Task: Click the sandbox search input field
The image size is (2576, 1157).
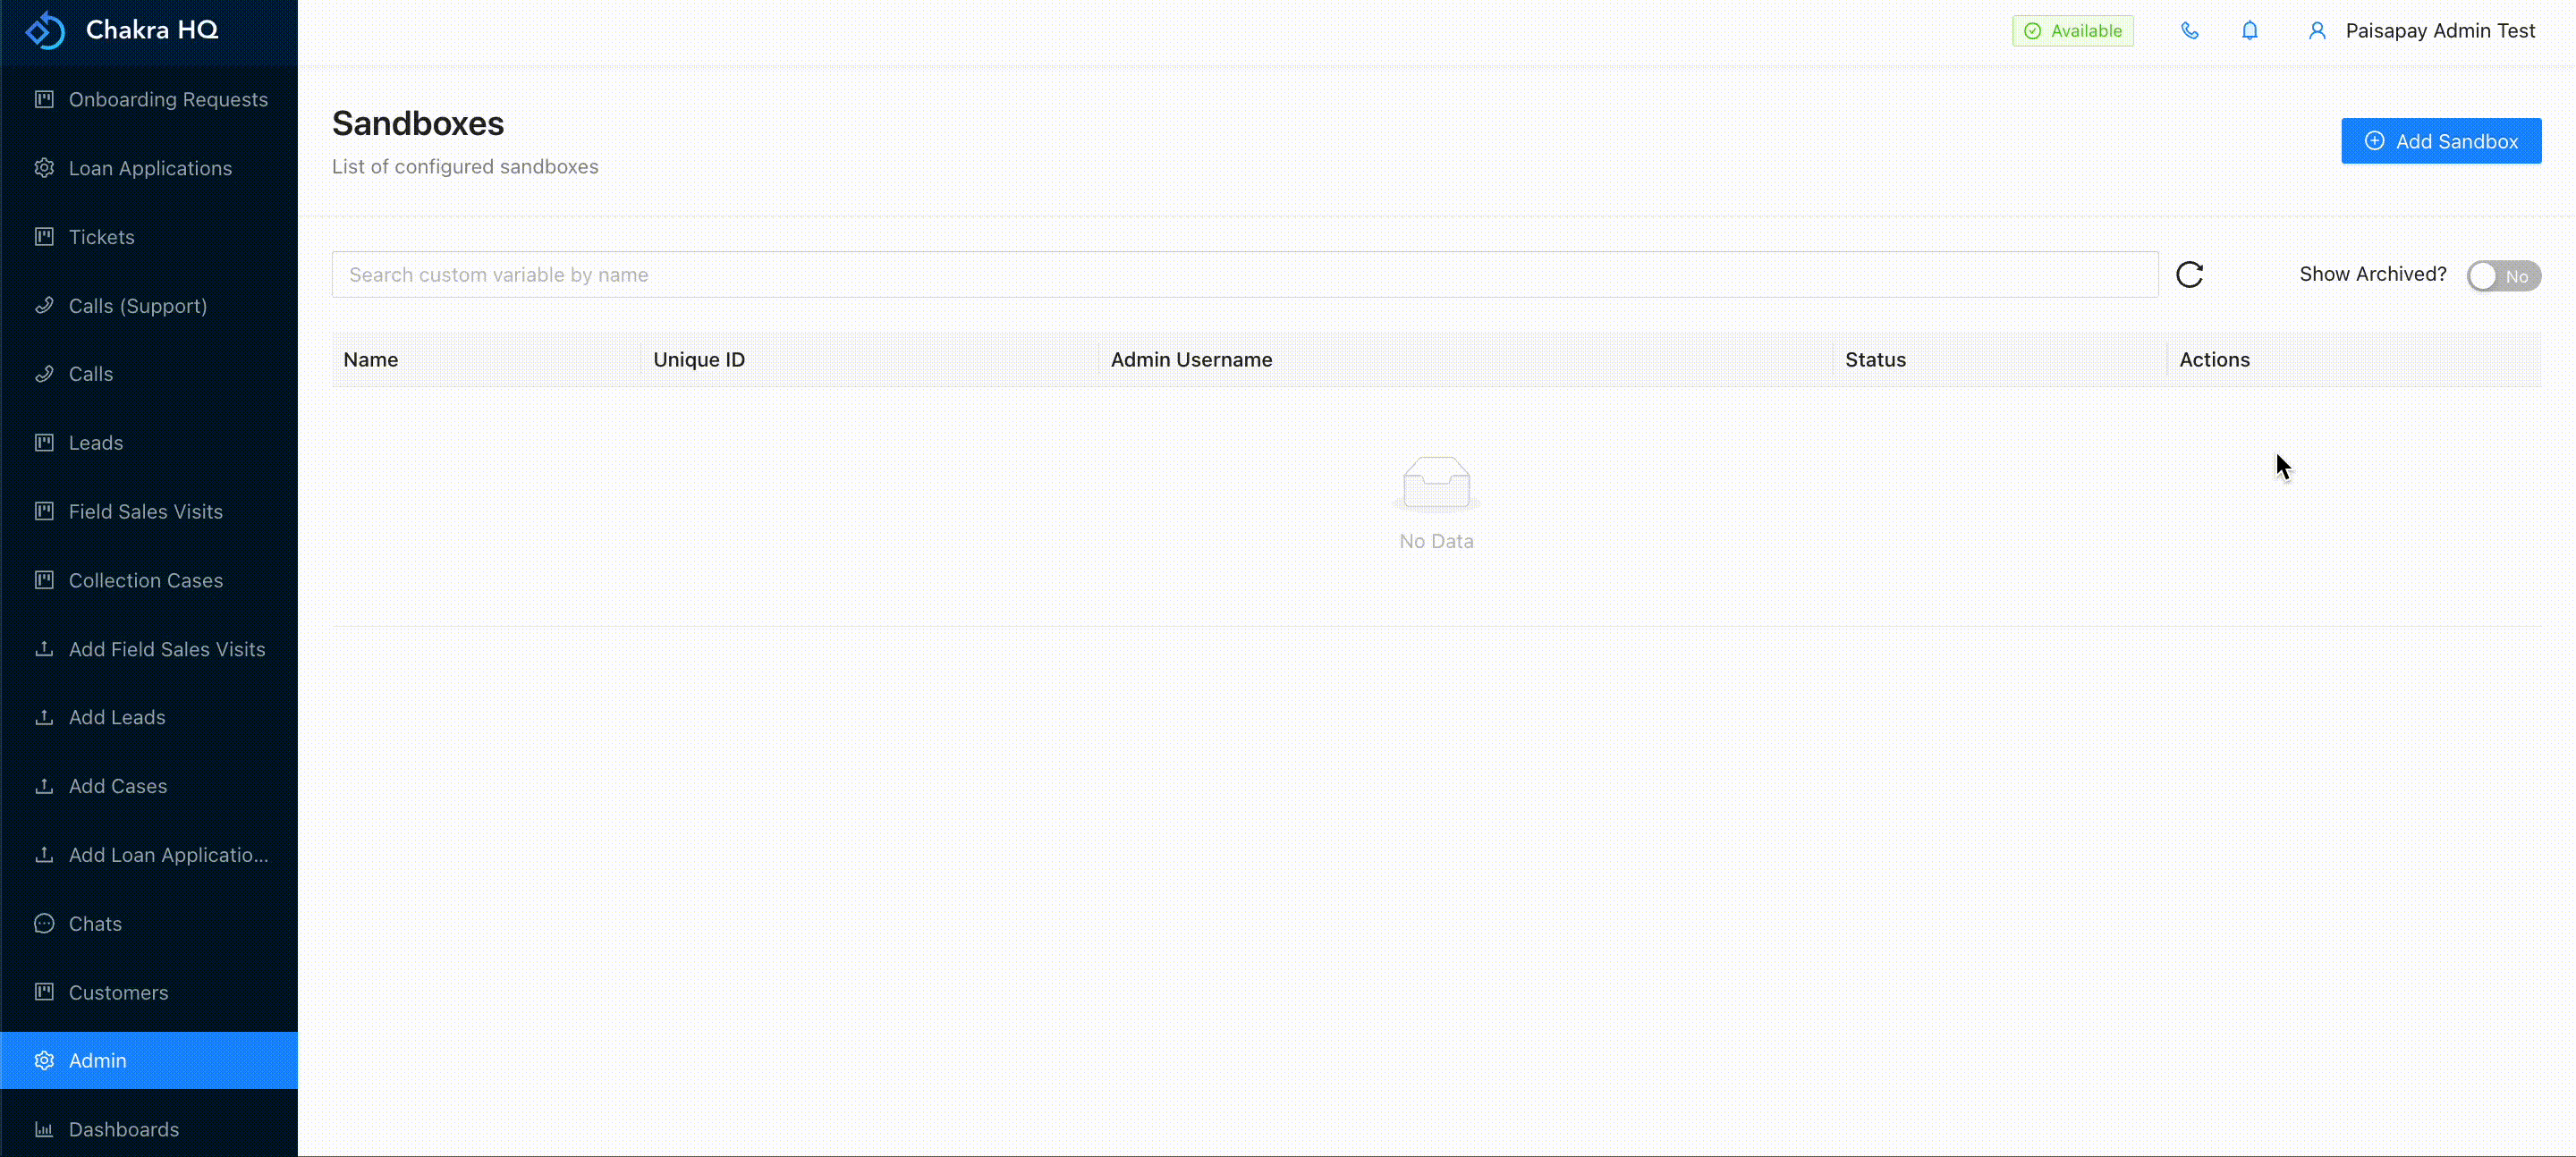Action: point(1244,275)
